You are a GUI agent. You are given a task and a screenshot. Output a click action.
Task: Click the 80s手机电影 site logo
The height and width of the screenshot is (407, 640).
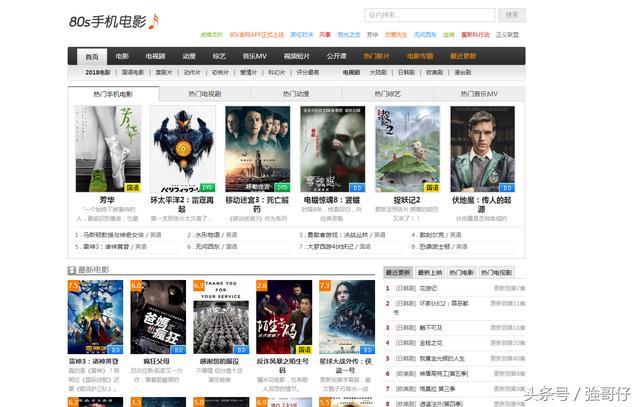point(114,21)
